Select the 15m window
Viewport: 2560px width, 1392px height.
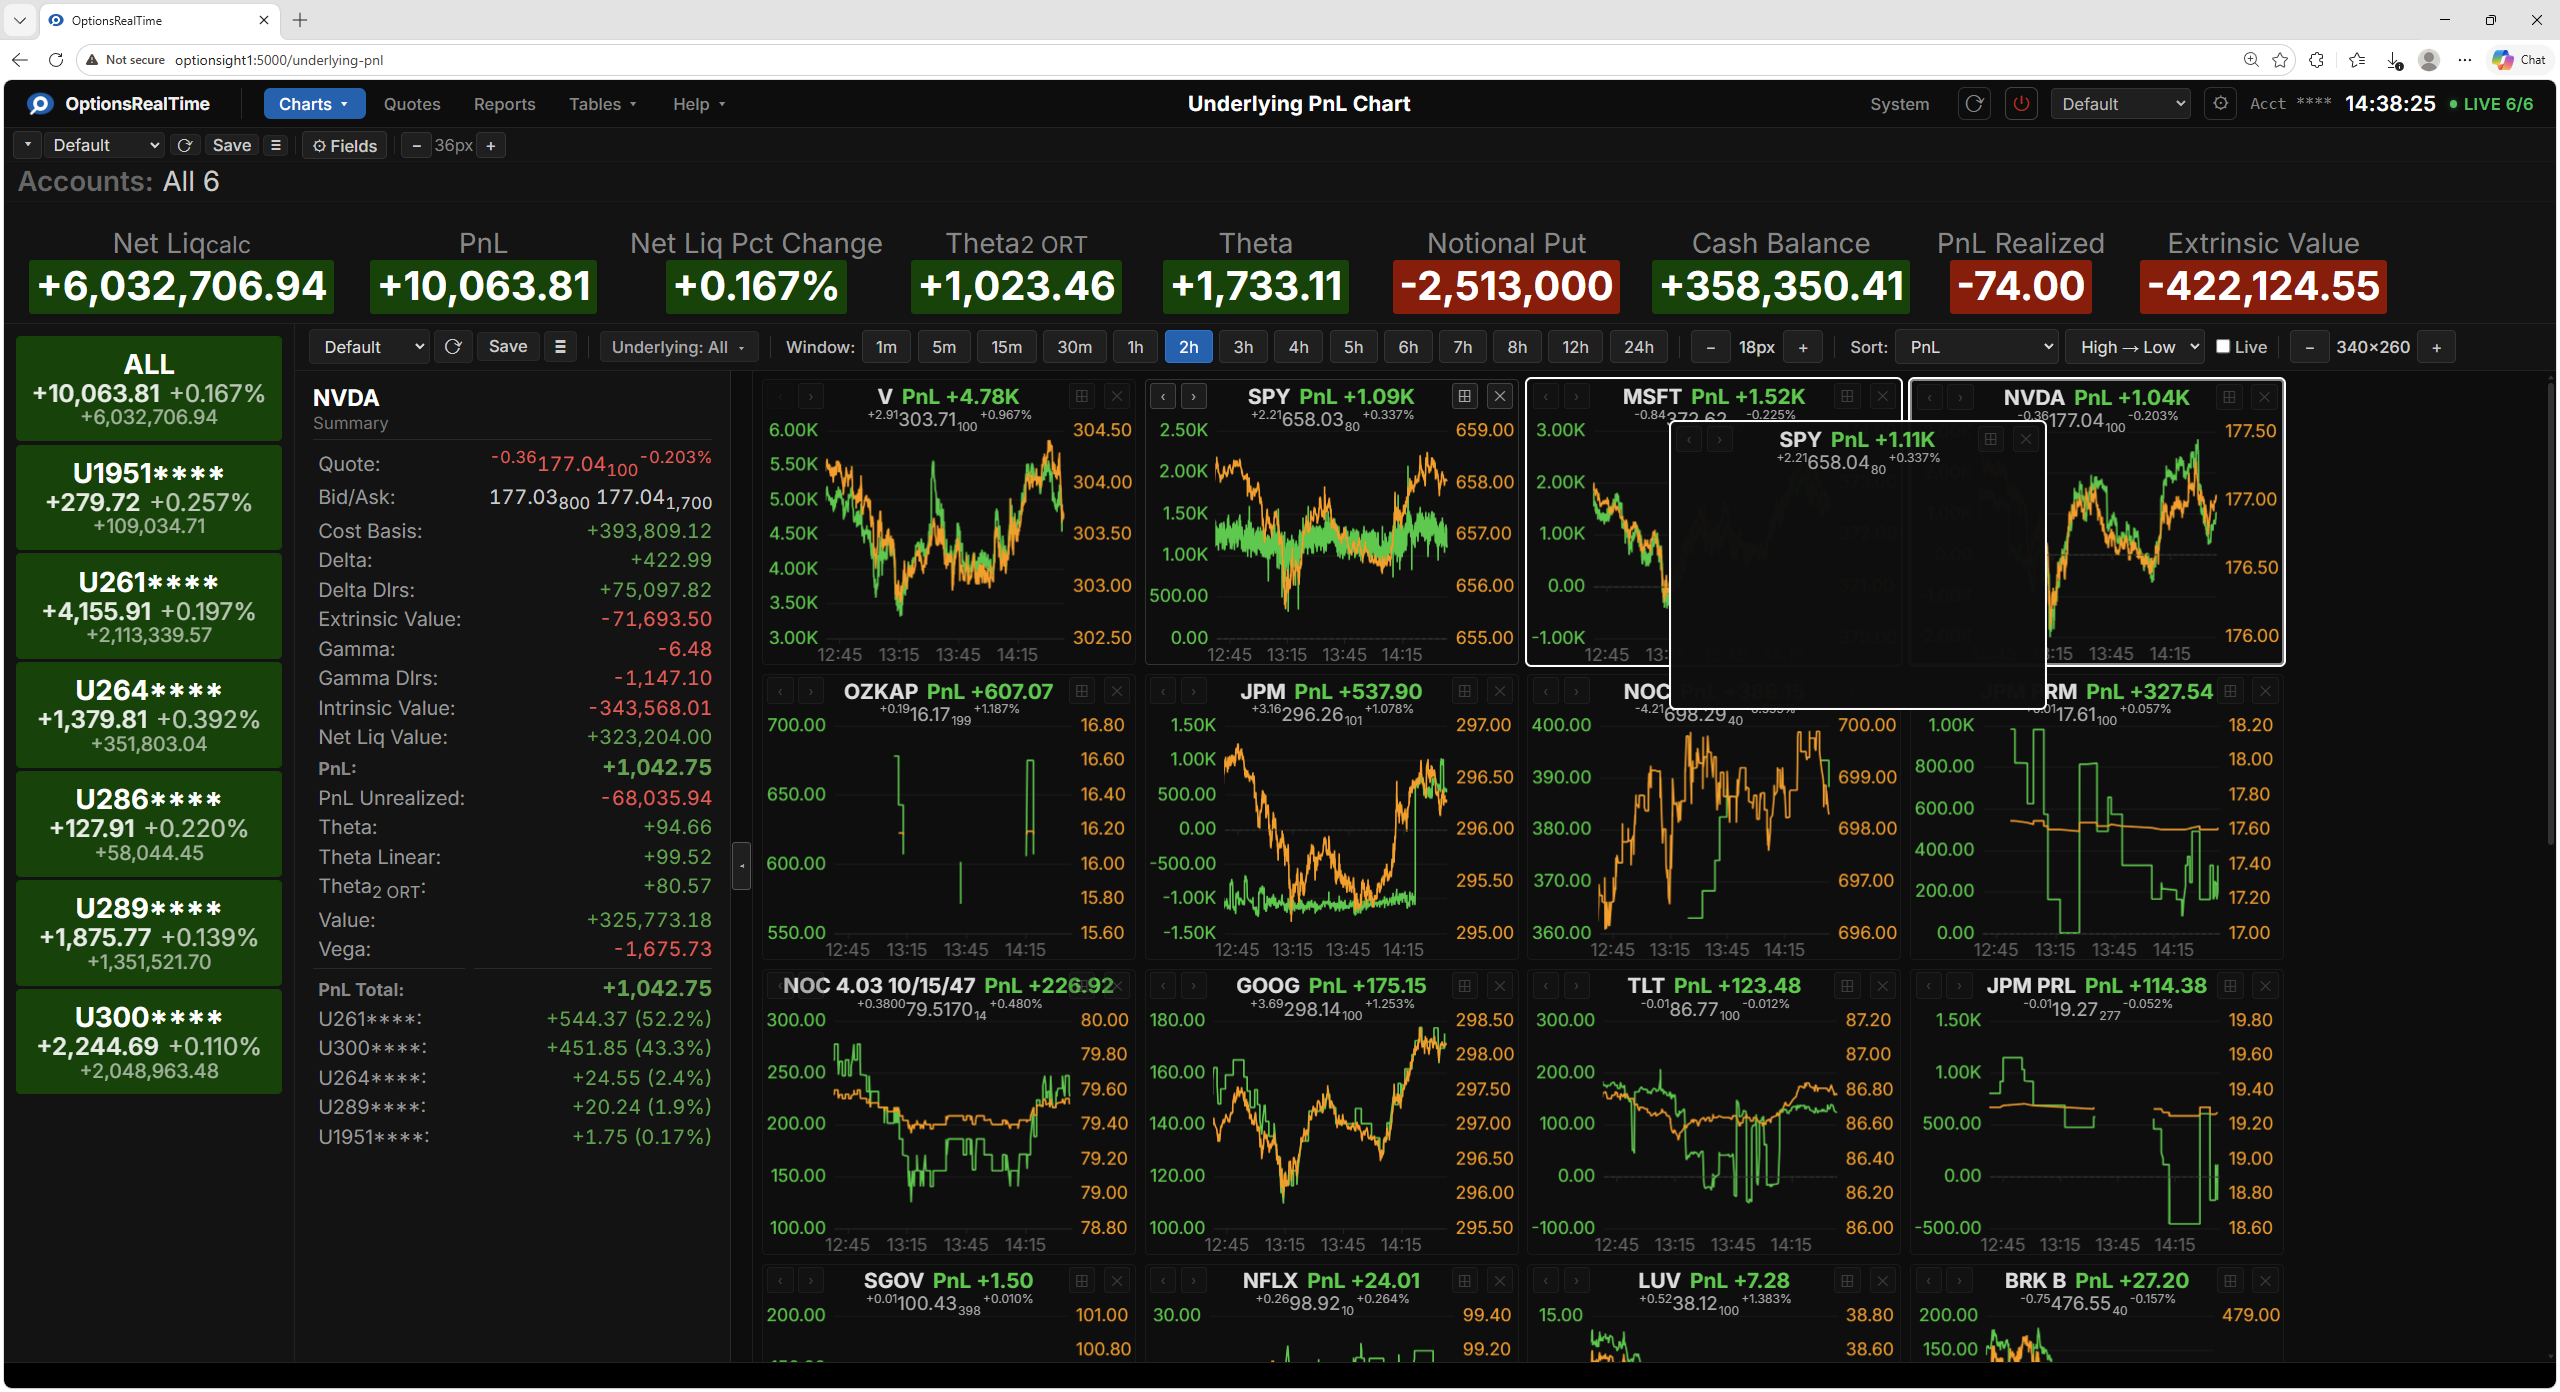pyautogui.click(x=1007, y=347)
